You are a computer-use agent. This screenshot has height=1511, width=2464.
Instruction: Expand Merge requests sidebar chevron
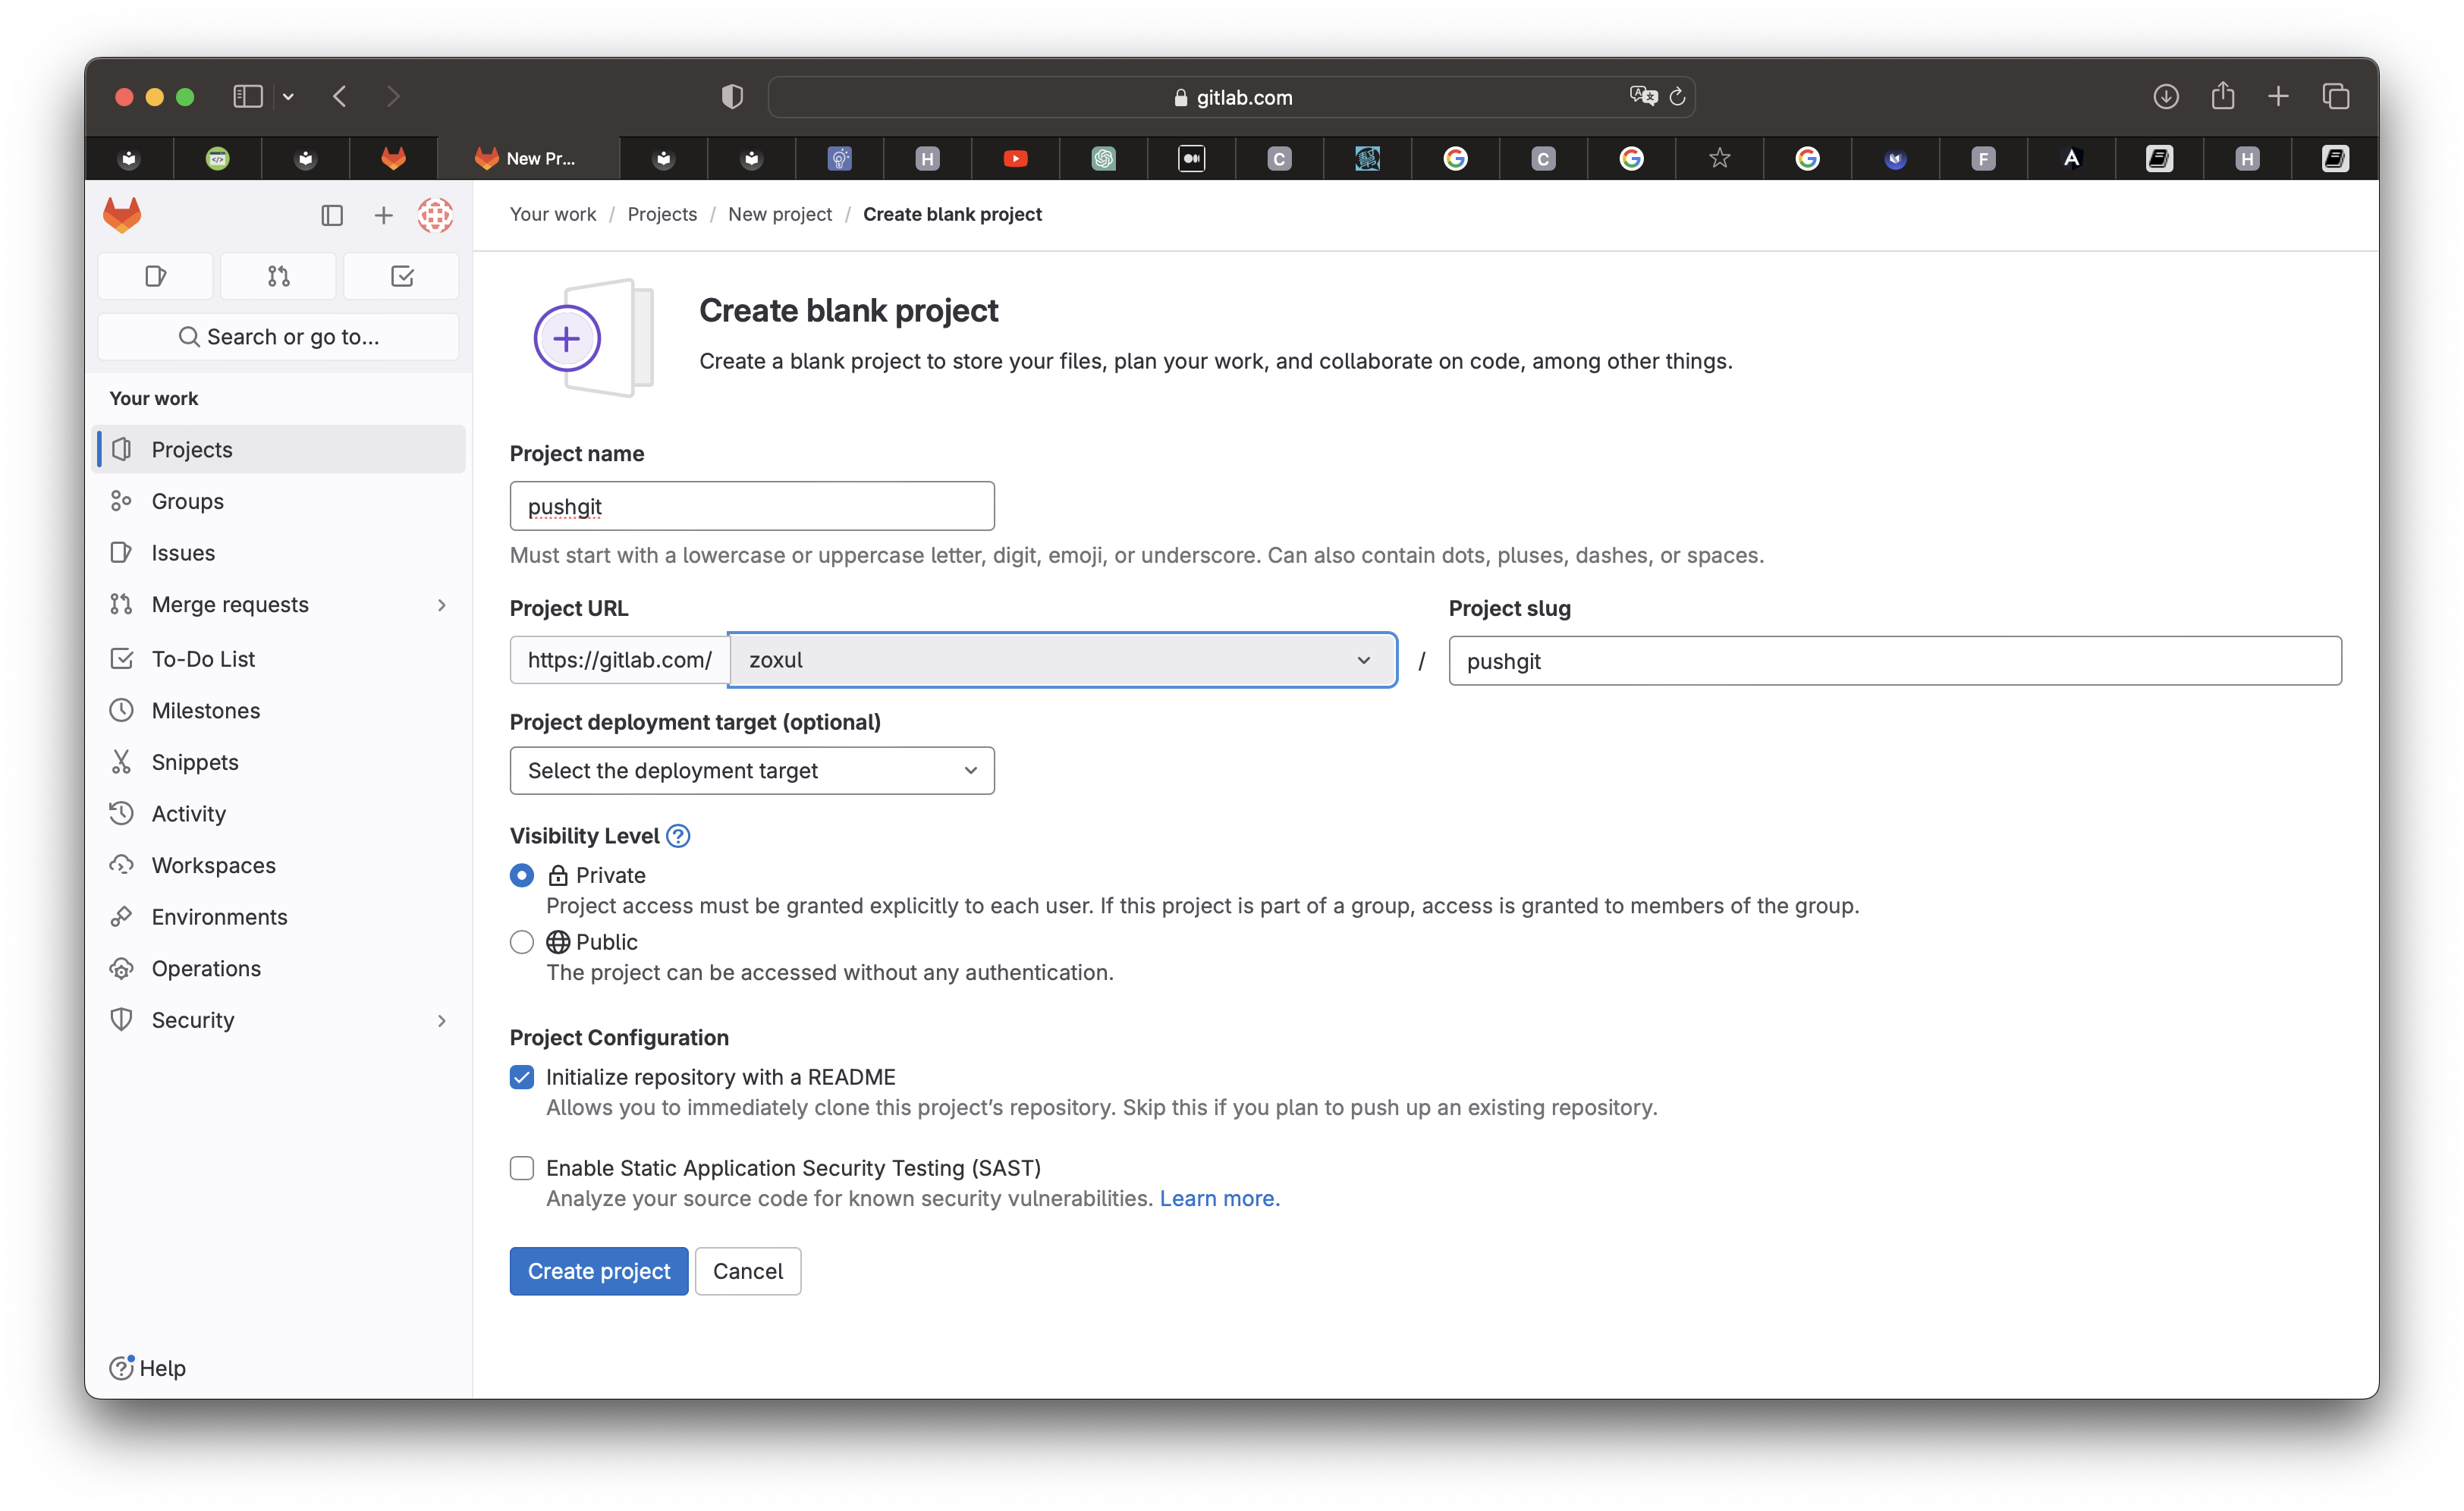click(x=441, y=605)
